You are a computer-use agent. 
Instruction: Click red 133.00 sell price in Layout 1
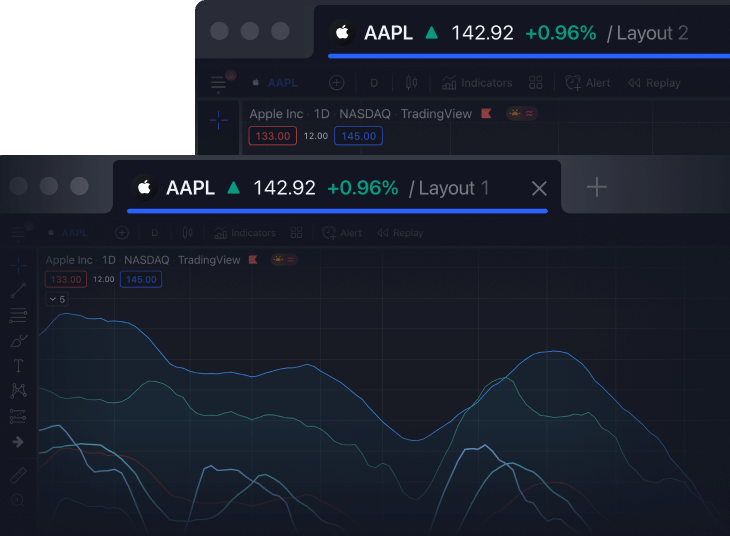pos(66,279)
